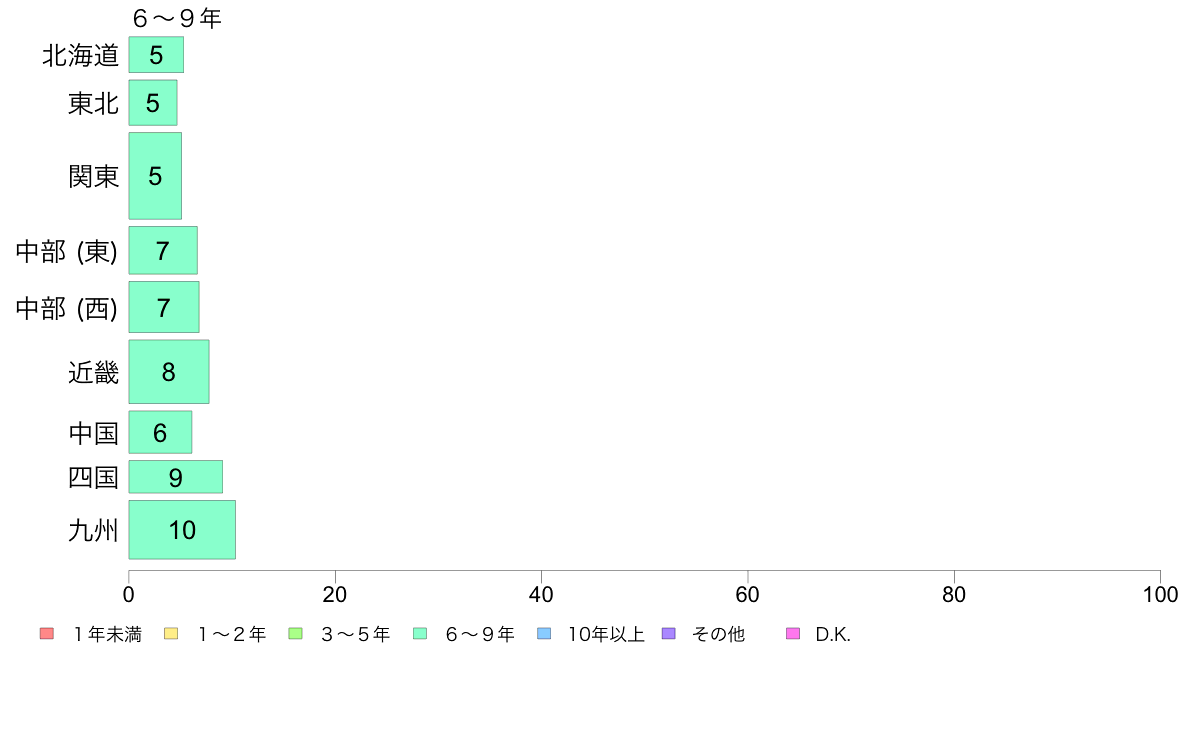Click the 100 tick on x-axis
Viewport: 1188px width, 736px height.
tap(1160, 594)
